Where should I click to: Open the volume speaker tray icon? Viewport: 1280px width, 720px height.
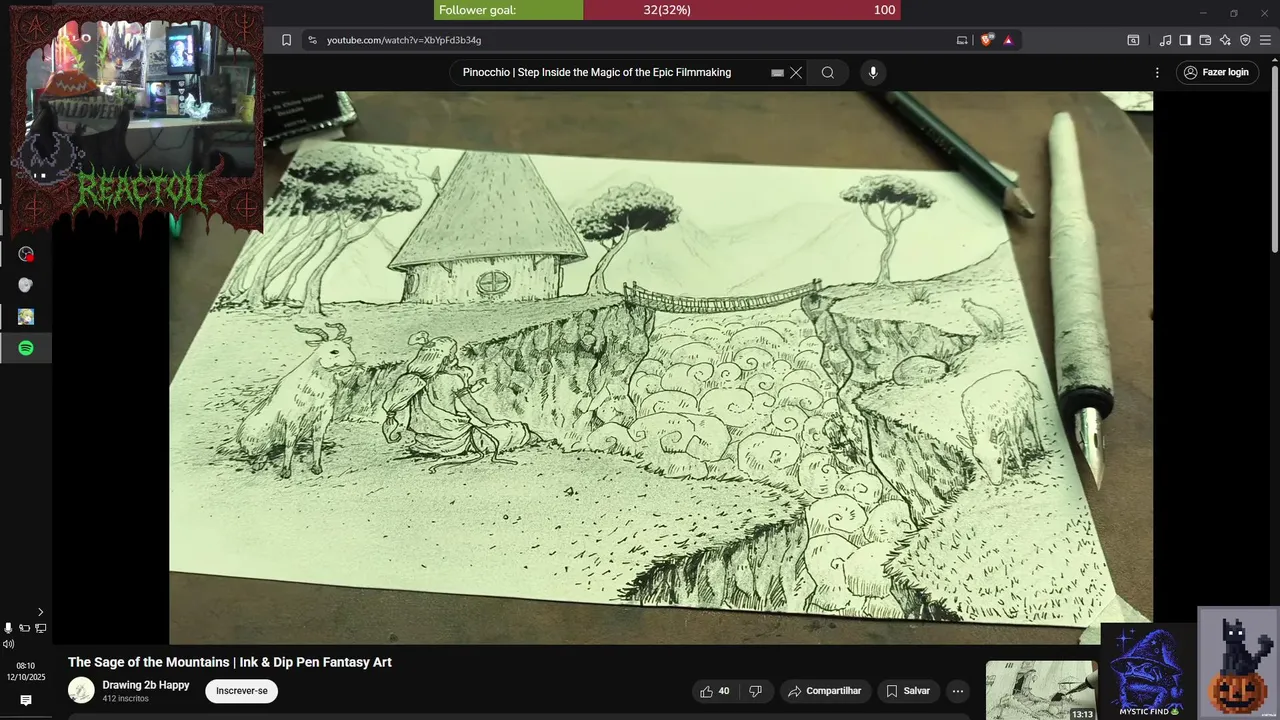click(9, 644)
